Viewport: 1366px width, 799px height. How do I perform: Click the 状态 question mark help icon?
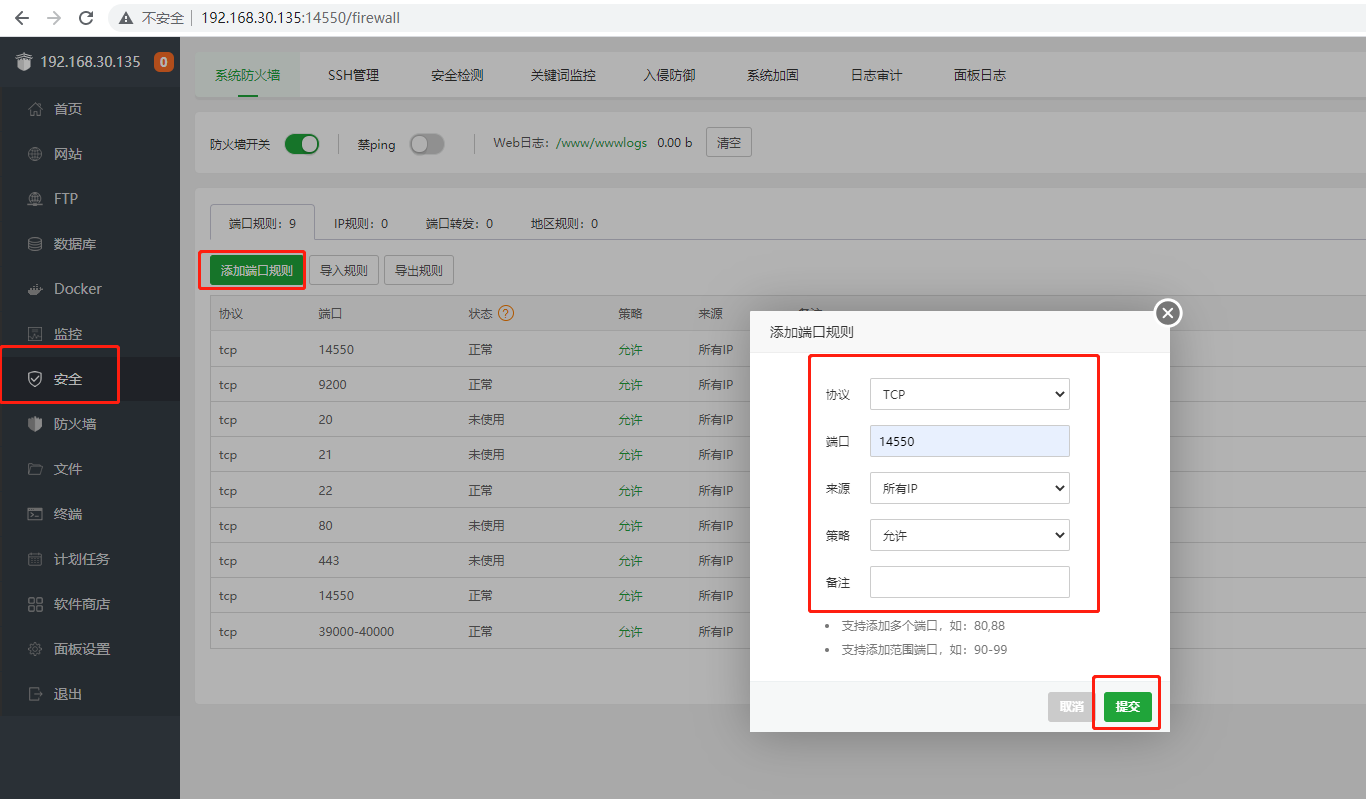pyautogui.click(x=506, y=313)
